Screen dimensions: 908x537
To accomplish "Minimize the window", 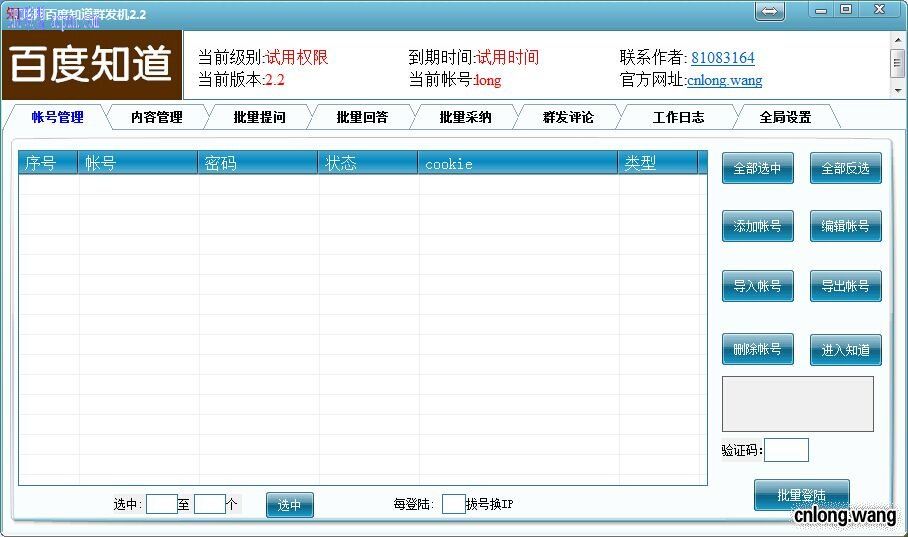I will 821,10.
